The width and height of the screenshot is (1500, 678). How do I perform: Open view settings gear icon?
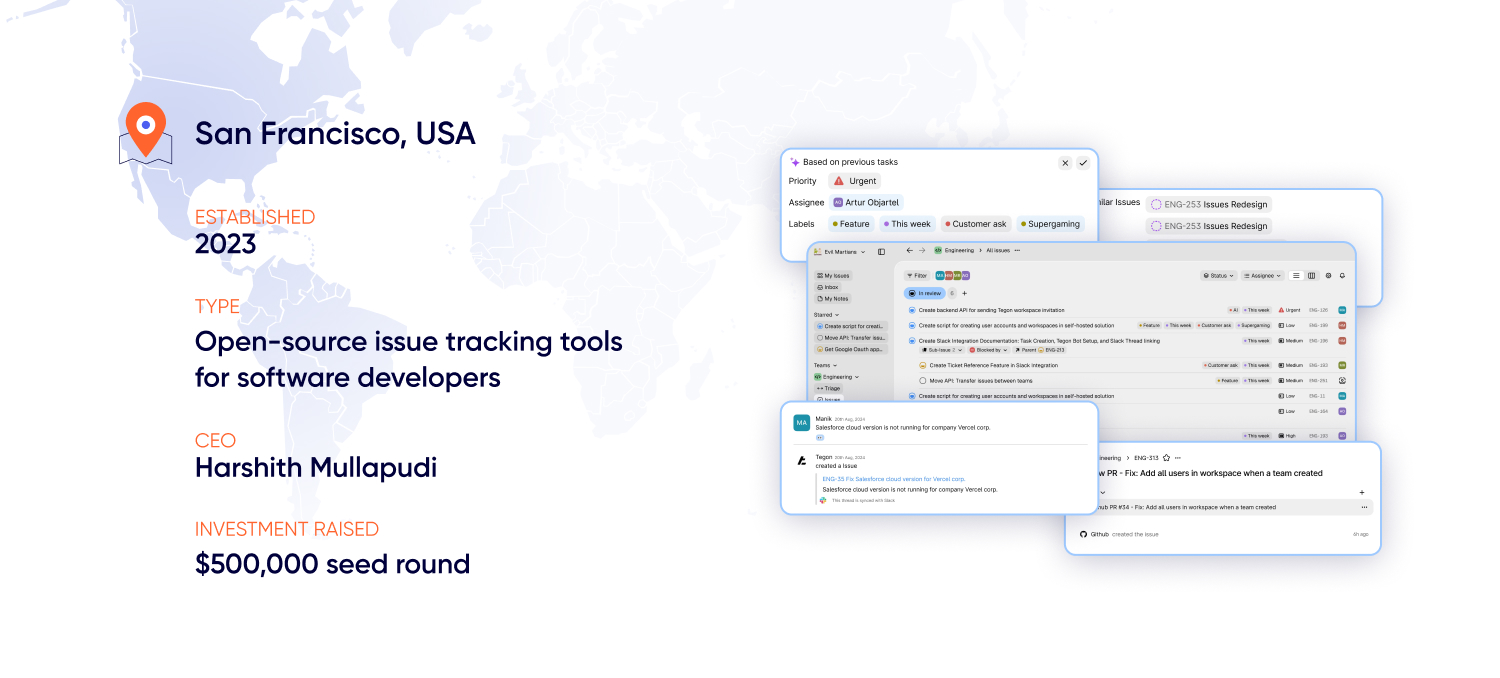point(1328,275)
